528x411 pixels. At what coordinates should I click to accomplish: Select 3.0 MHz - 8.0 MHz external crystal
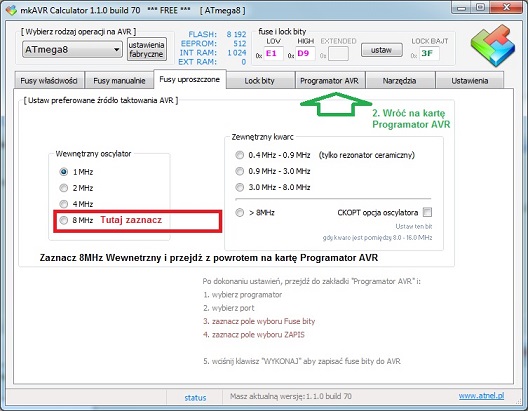click(x=239, y=187)
